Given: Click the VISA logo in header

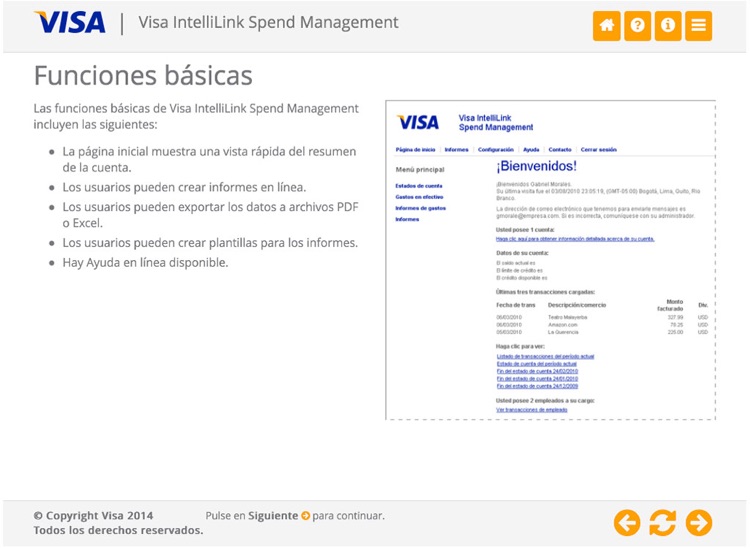Looking at the screenshot, I should pos(70,22).
